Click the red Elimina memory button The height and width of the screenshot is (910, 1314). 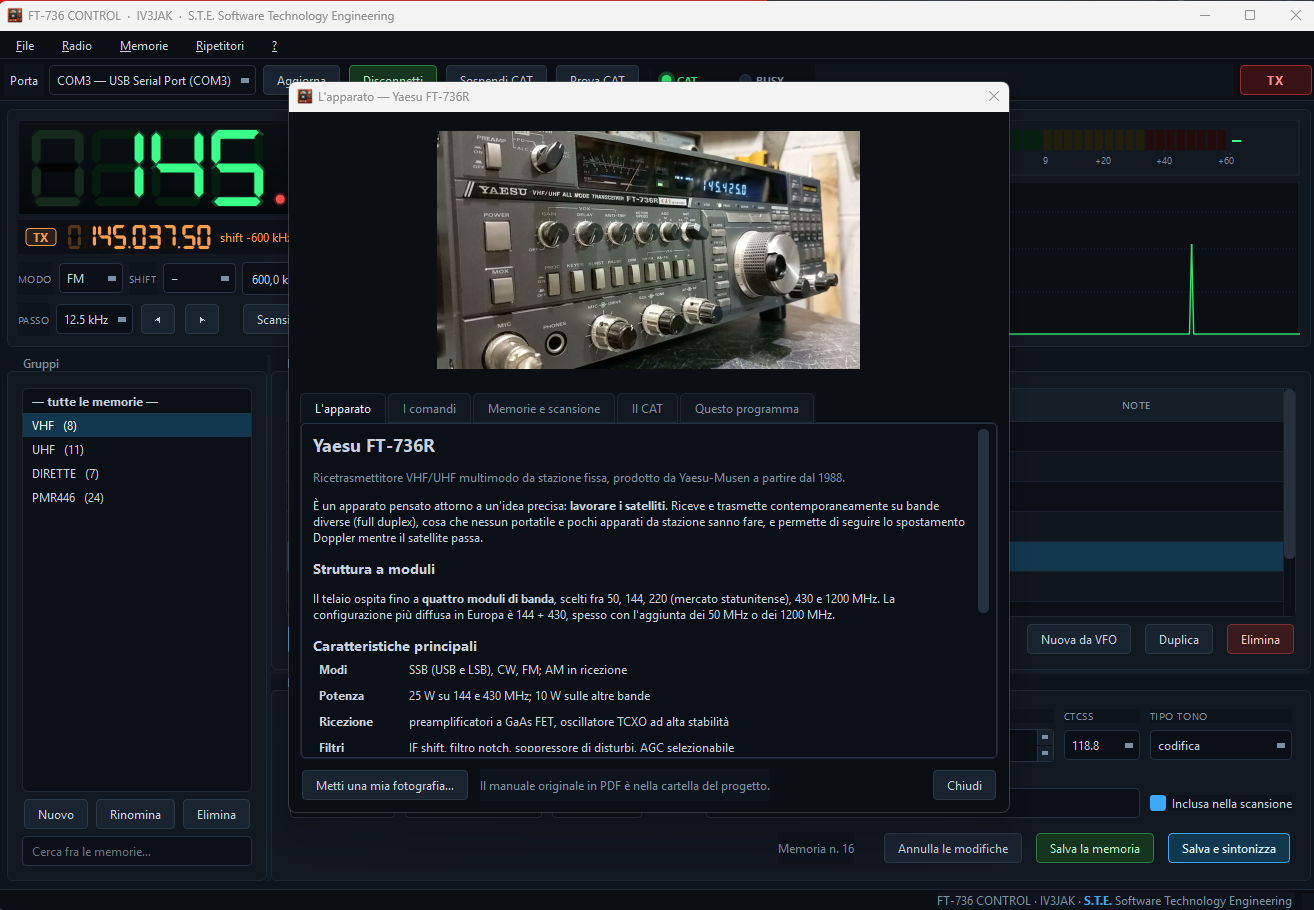[1260, 639]
